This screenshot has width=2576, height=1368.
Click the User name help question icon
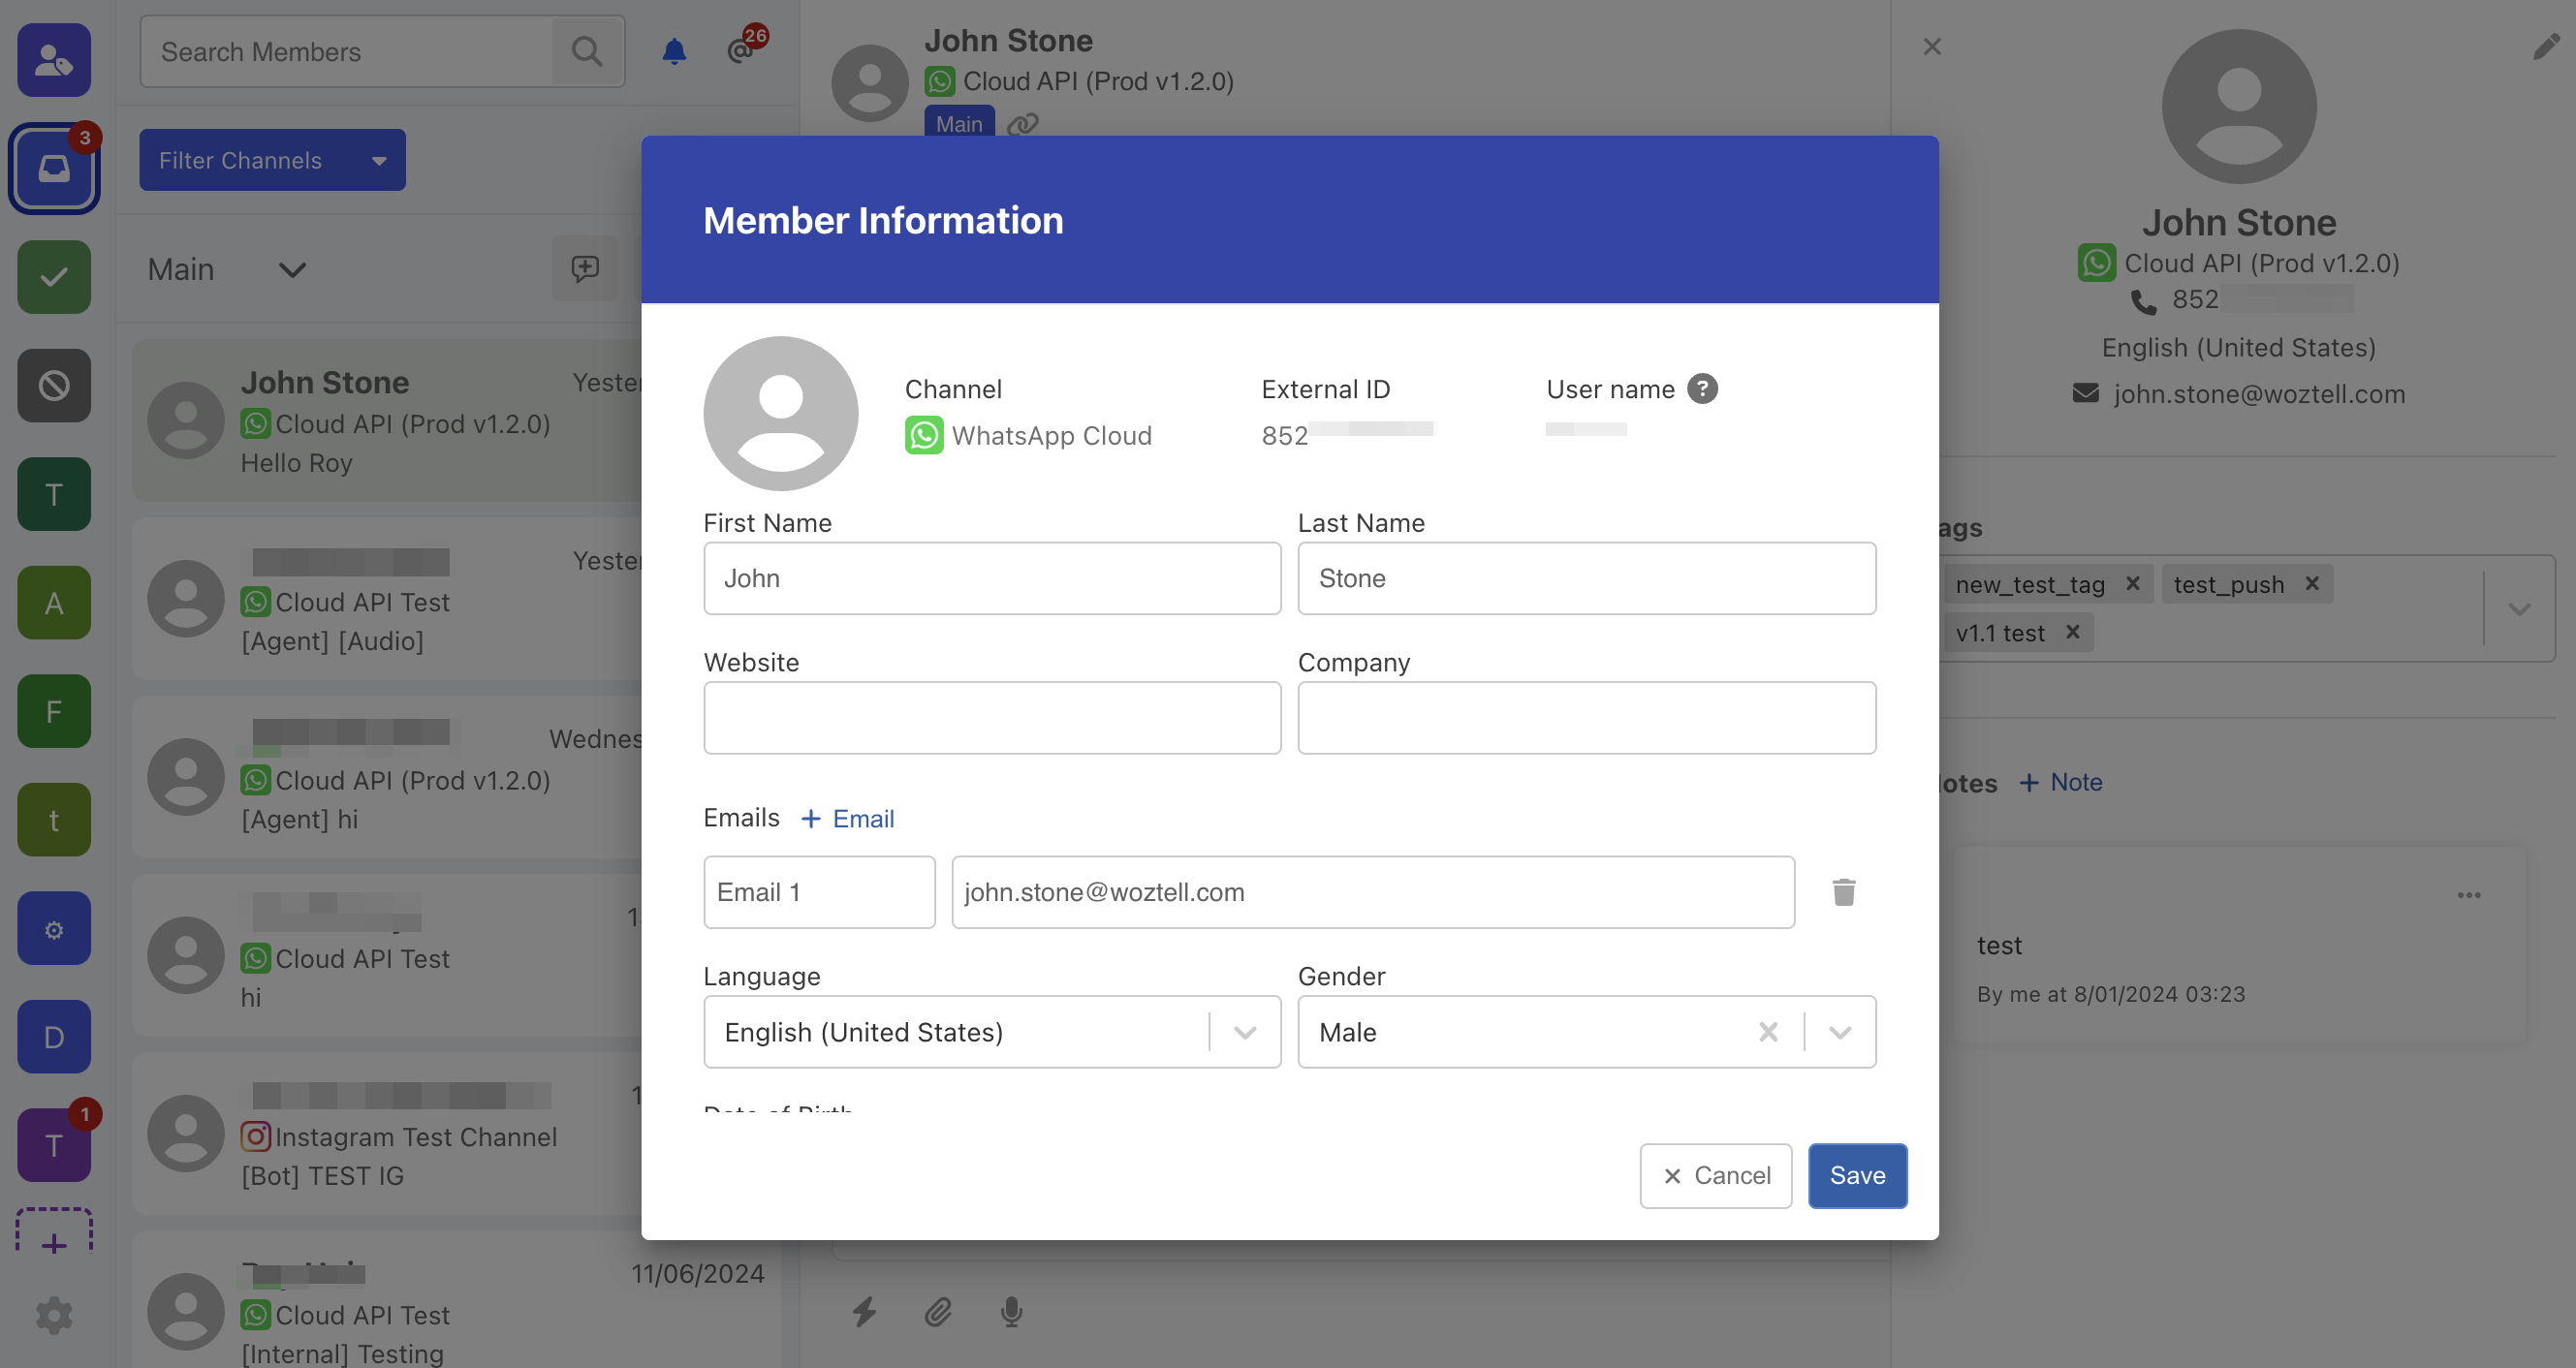point(1702,389)
